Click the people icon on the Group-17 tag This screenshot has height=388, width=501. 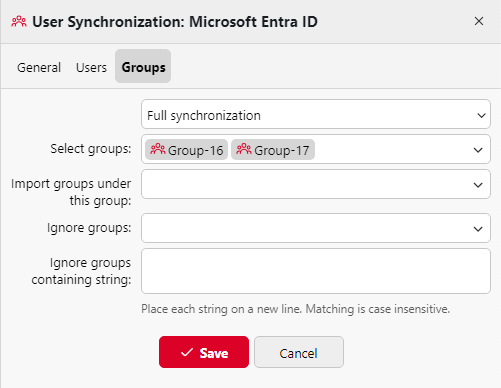244,149
